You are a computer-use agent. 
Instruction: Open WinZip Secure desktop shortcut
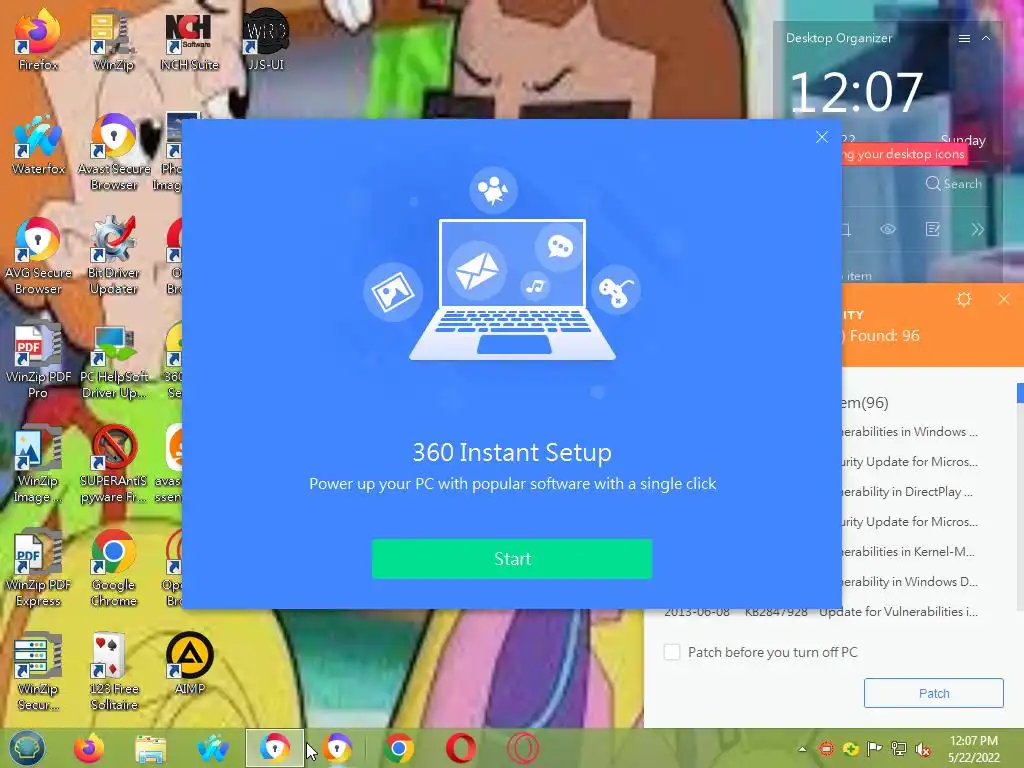click(x=38, y=672)
